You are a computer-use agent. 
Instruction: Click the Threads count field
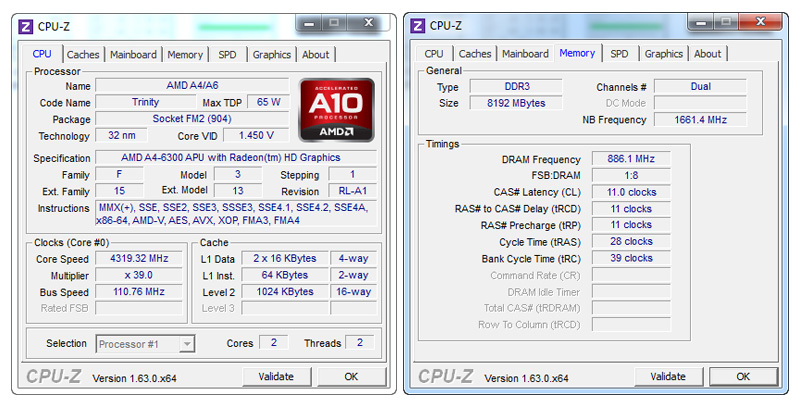tap(360, 343)
